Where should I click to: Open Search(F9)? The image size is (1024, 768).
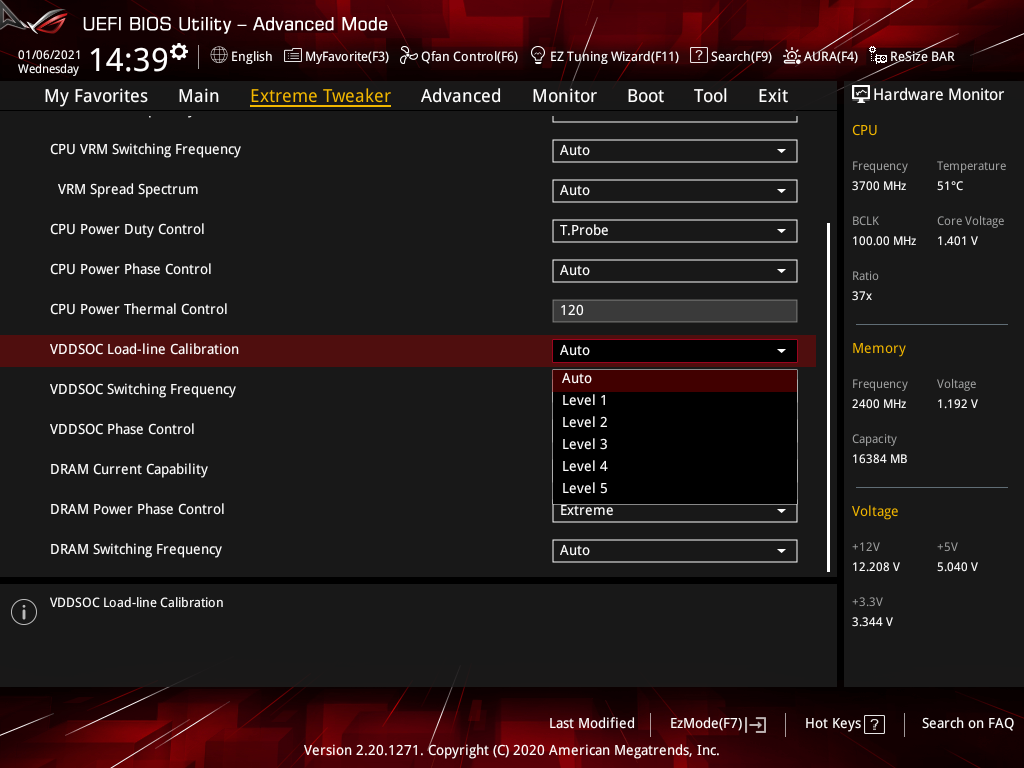pyautogui.click(x=731, y=56)
